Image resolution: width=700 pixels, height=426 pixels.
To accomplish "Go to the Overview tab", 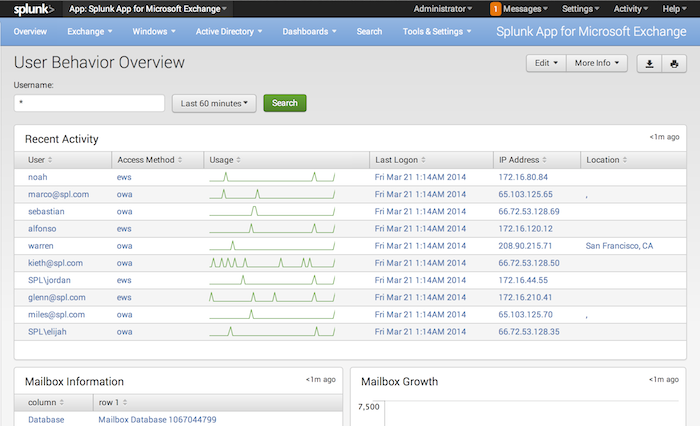I will (x=30, y=31).
